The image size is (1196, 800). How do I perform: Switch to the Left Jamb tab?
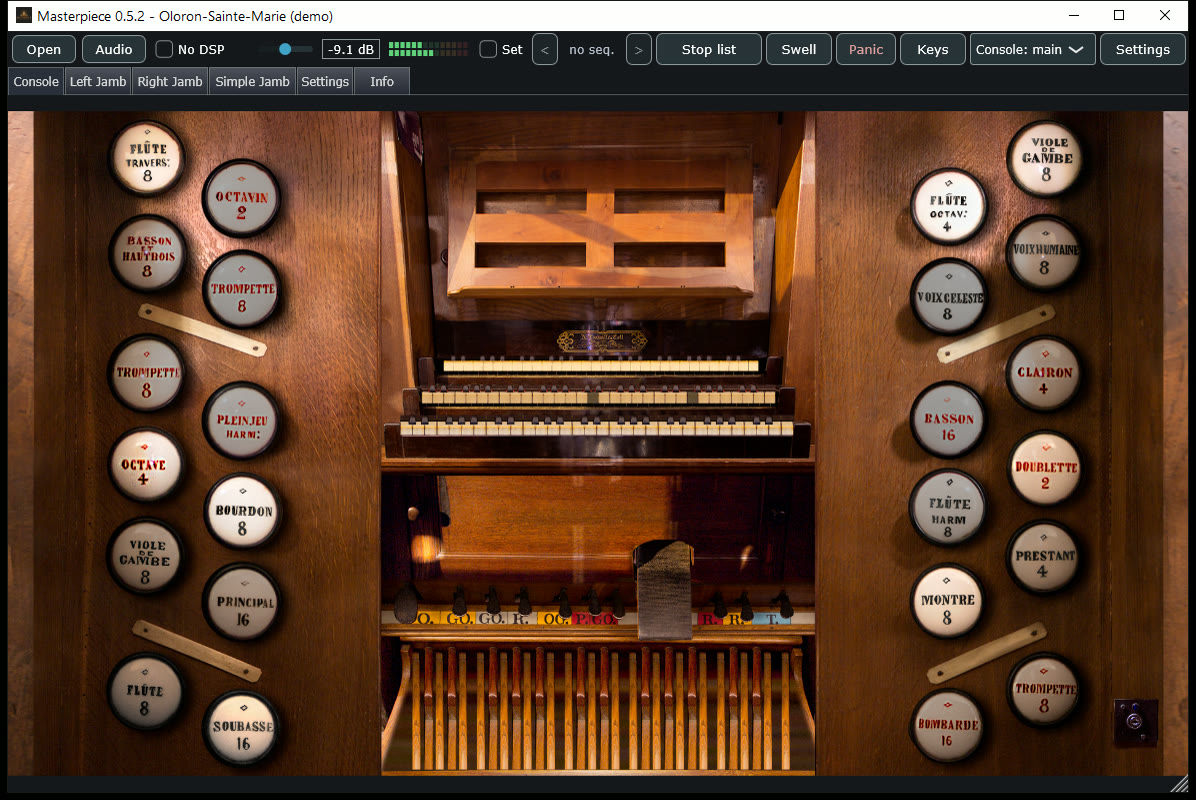point(98,82)
